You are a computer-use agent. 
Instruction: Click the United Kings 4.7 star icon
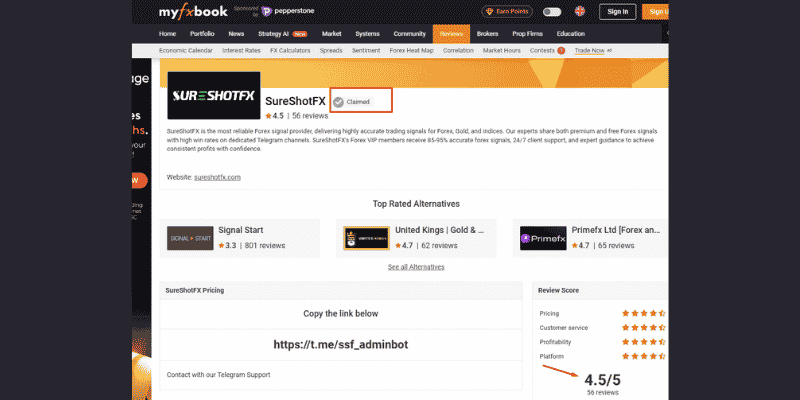click(x=398, y=245)
